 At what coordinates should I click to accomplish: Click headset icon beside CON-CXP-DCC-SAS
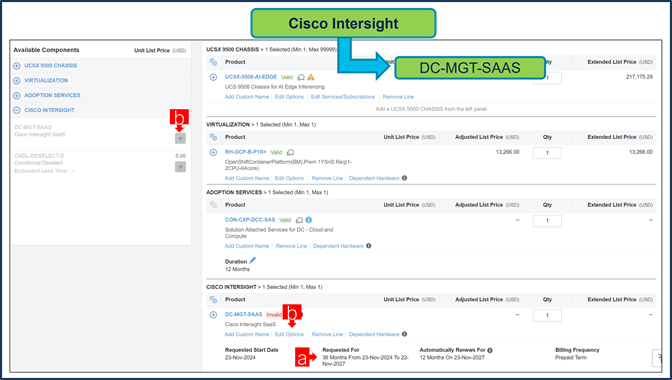[x=300, y=220]
